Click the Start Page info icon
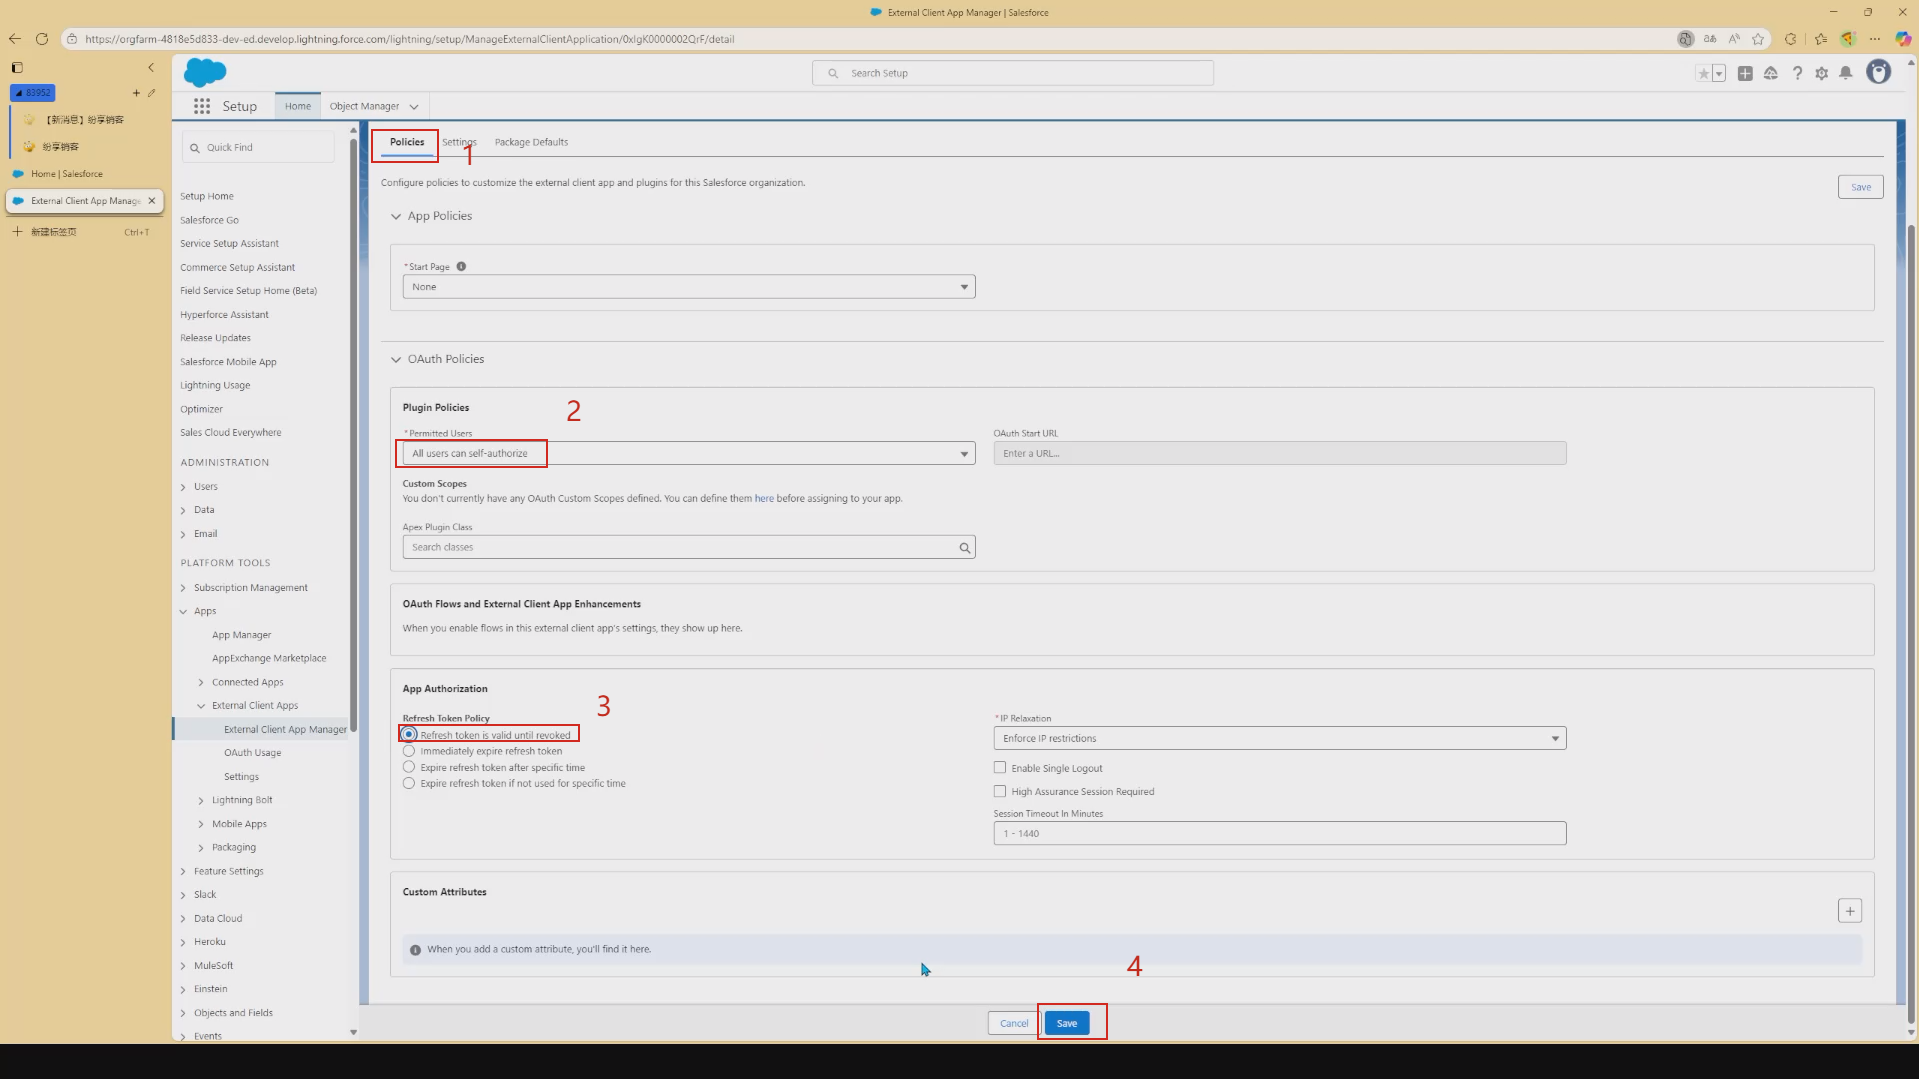The image size is (1919, 1079). click(x=461, y=266)
